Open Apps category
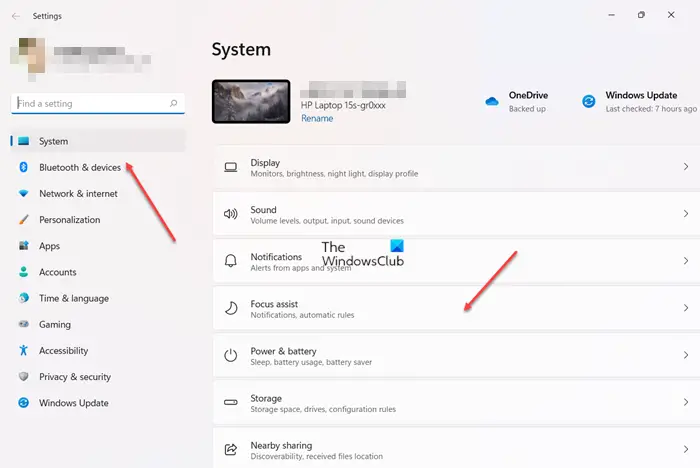 [98, 246]
